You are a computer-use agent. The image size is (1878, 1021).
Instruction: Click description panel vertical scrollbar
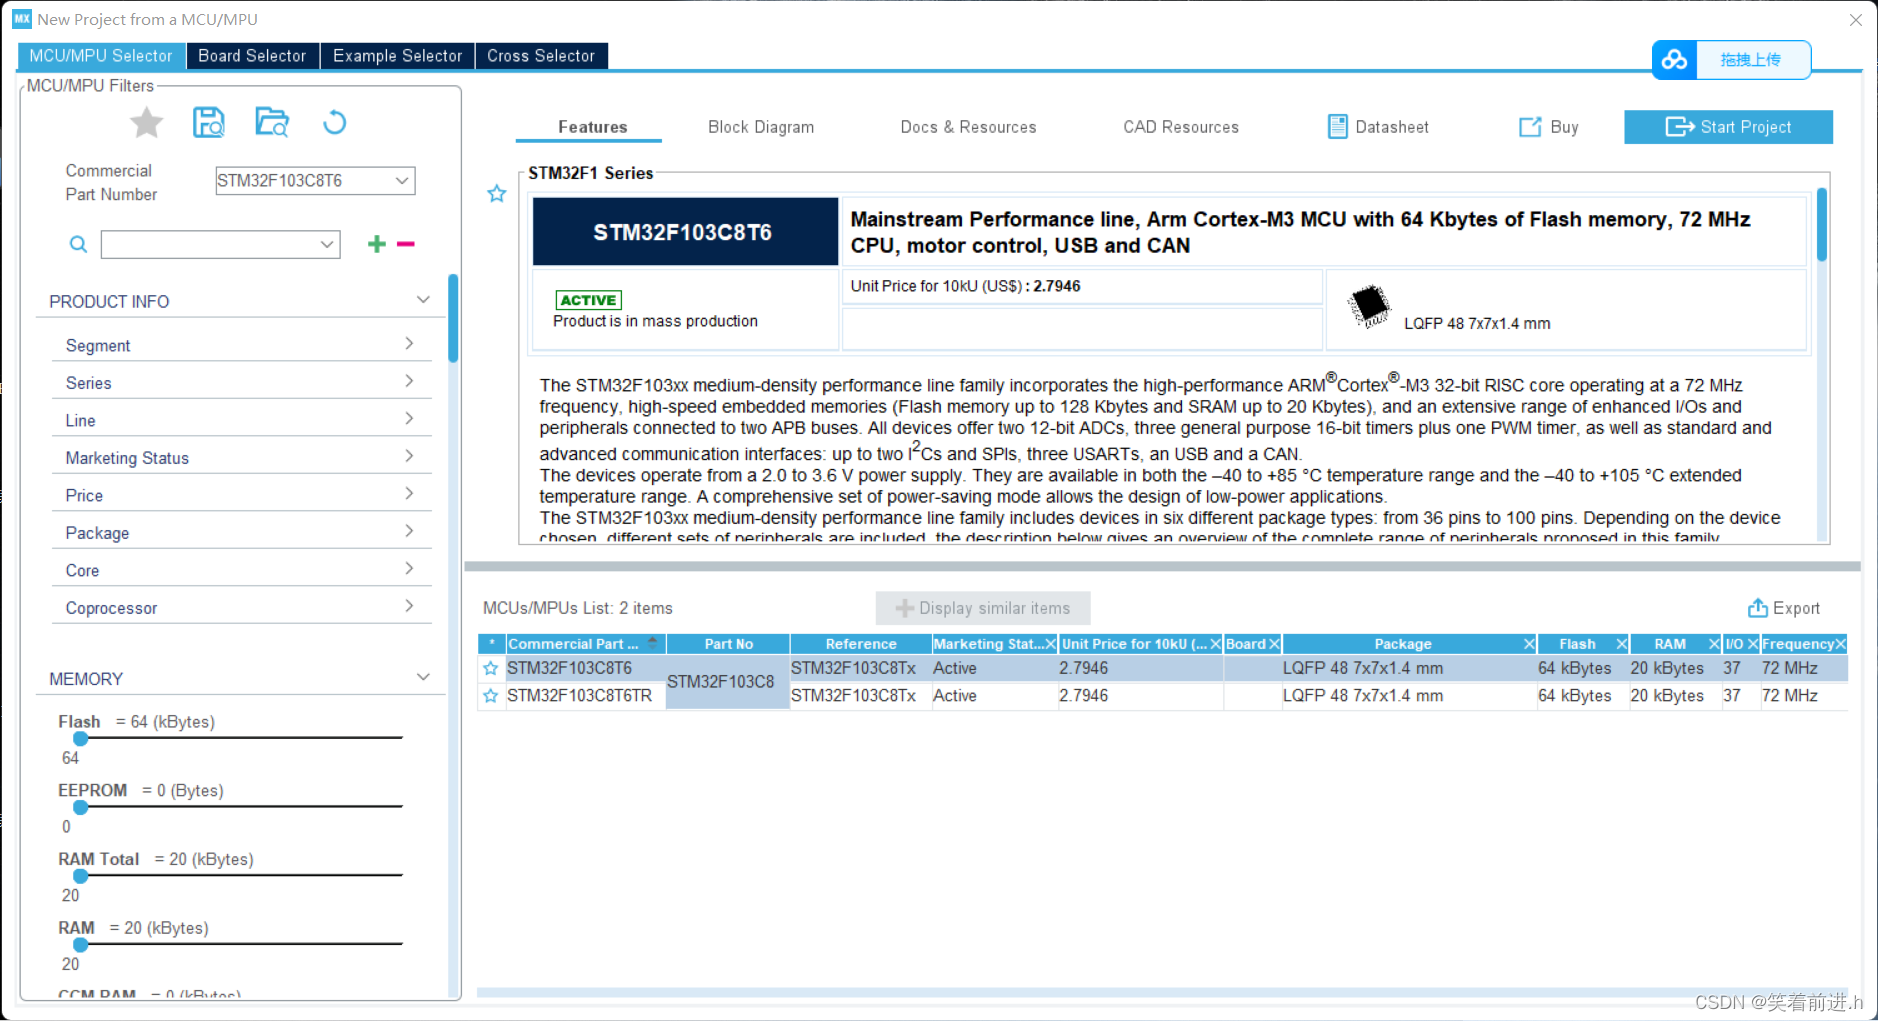click(1821, 225)
